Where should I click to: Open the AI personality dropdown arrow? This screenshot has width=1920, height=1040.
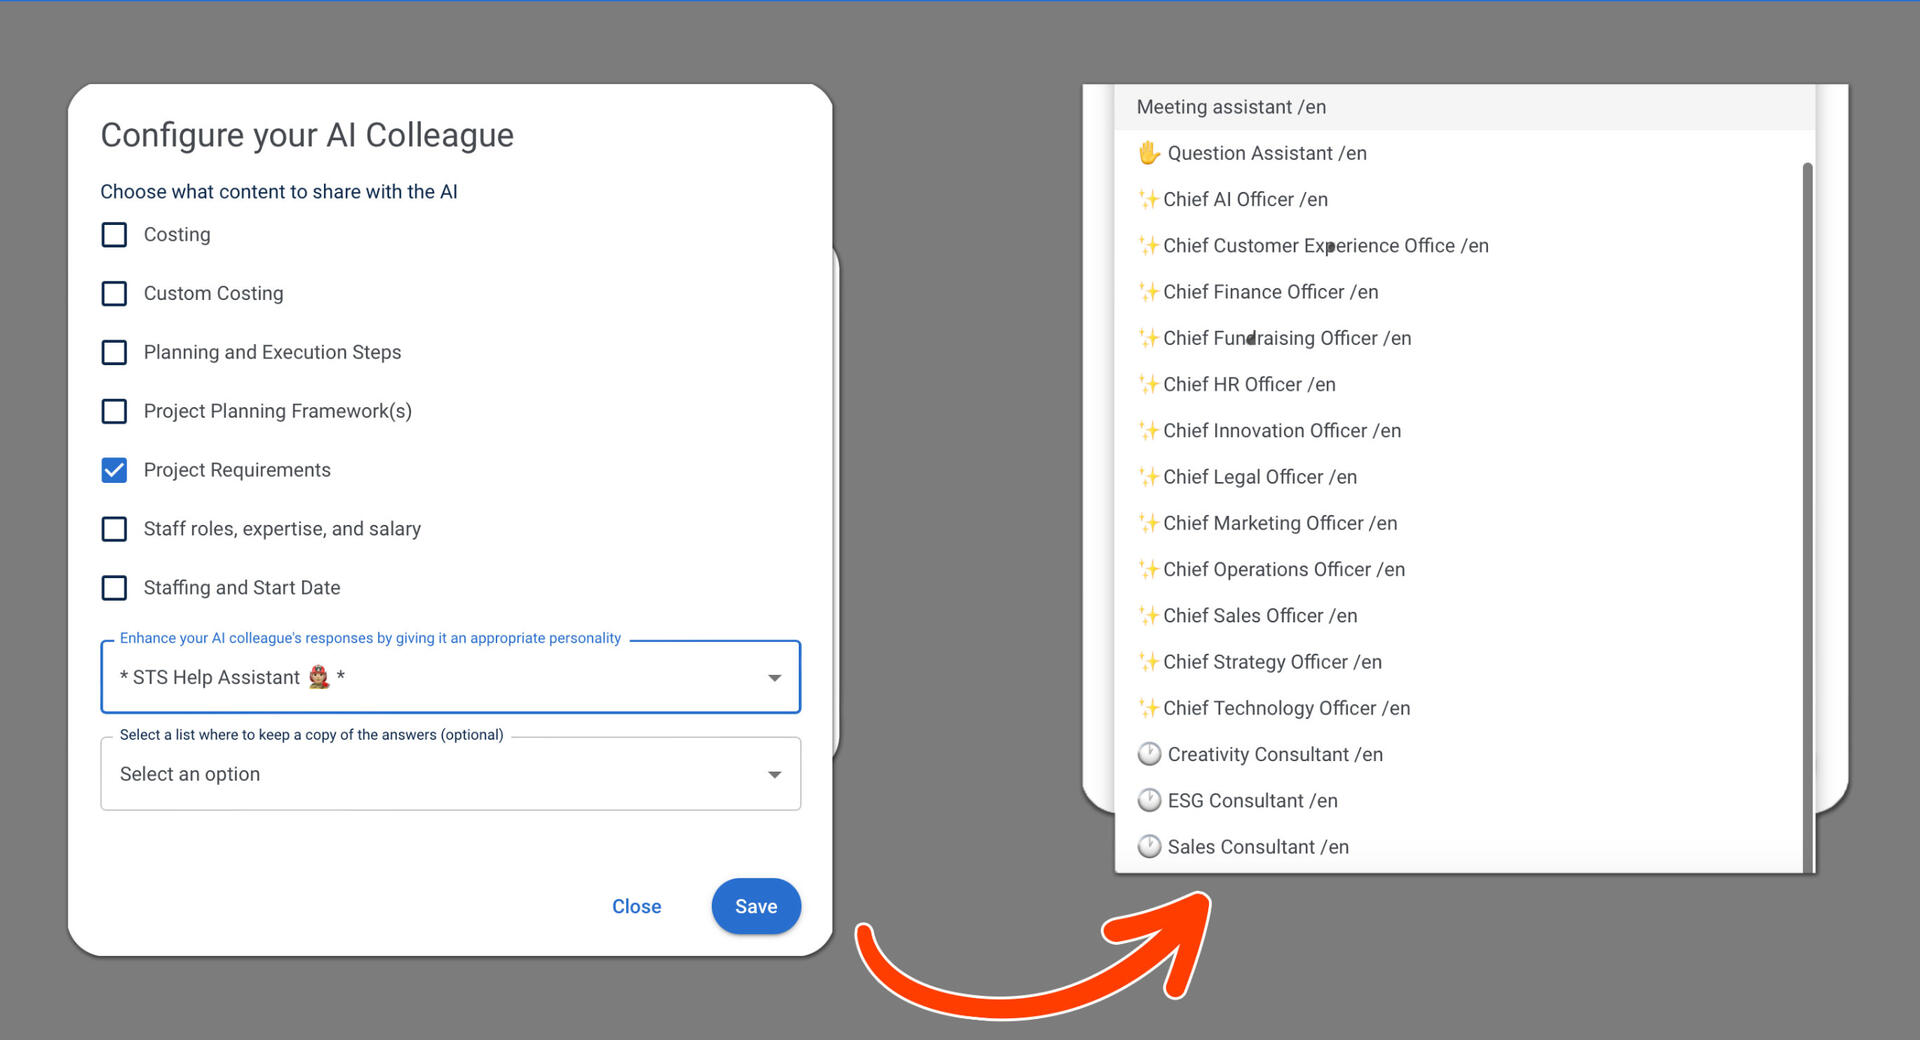(774, 678)
